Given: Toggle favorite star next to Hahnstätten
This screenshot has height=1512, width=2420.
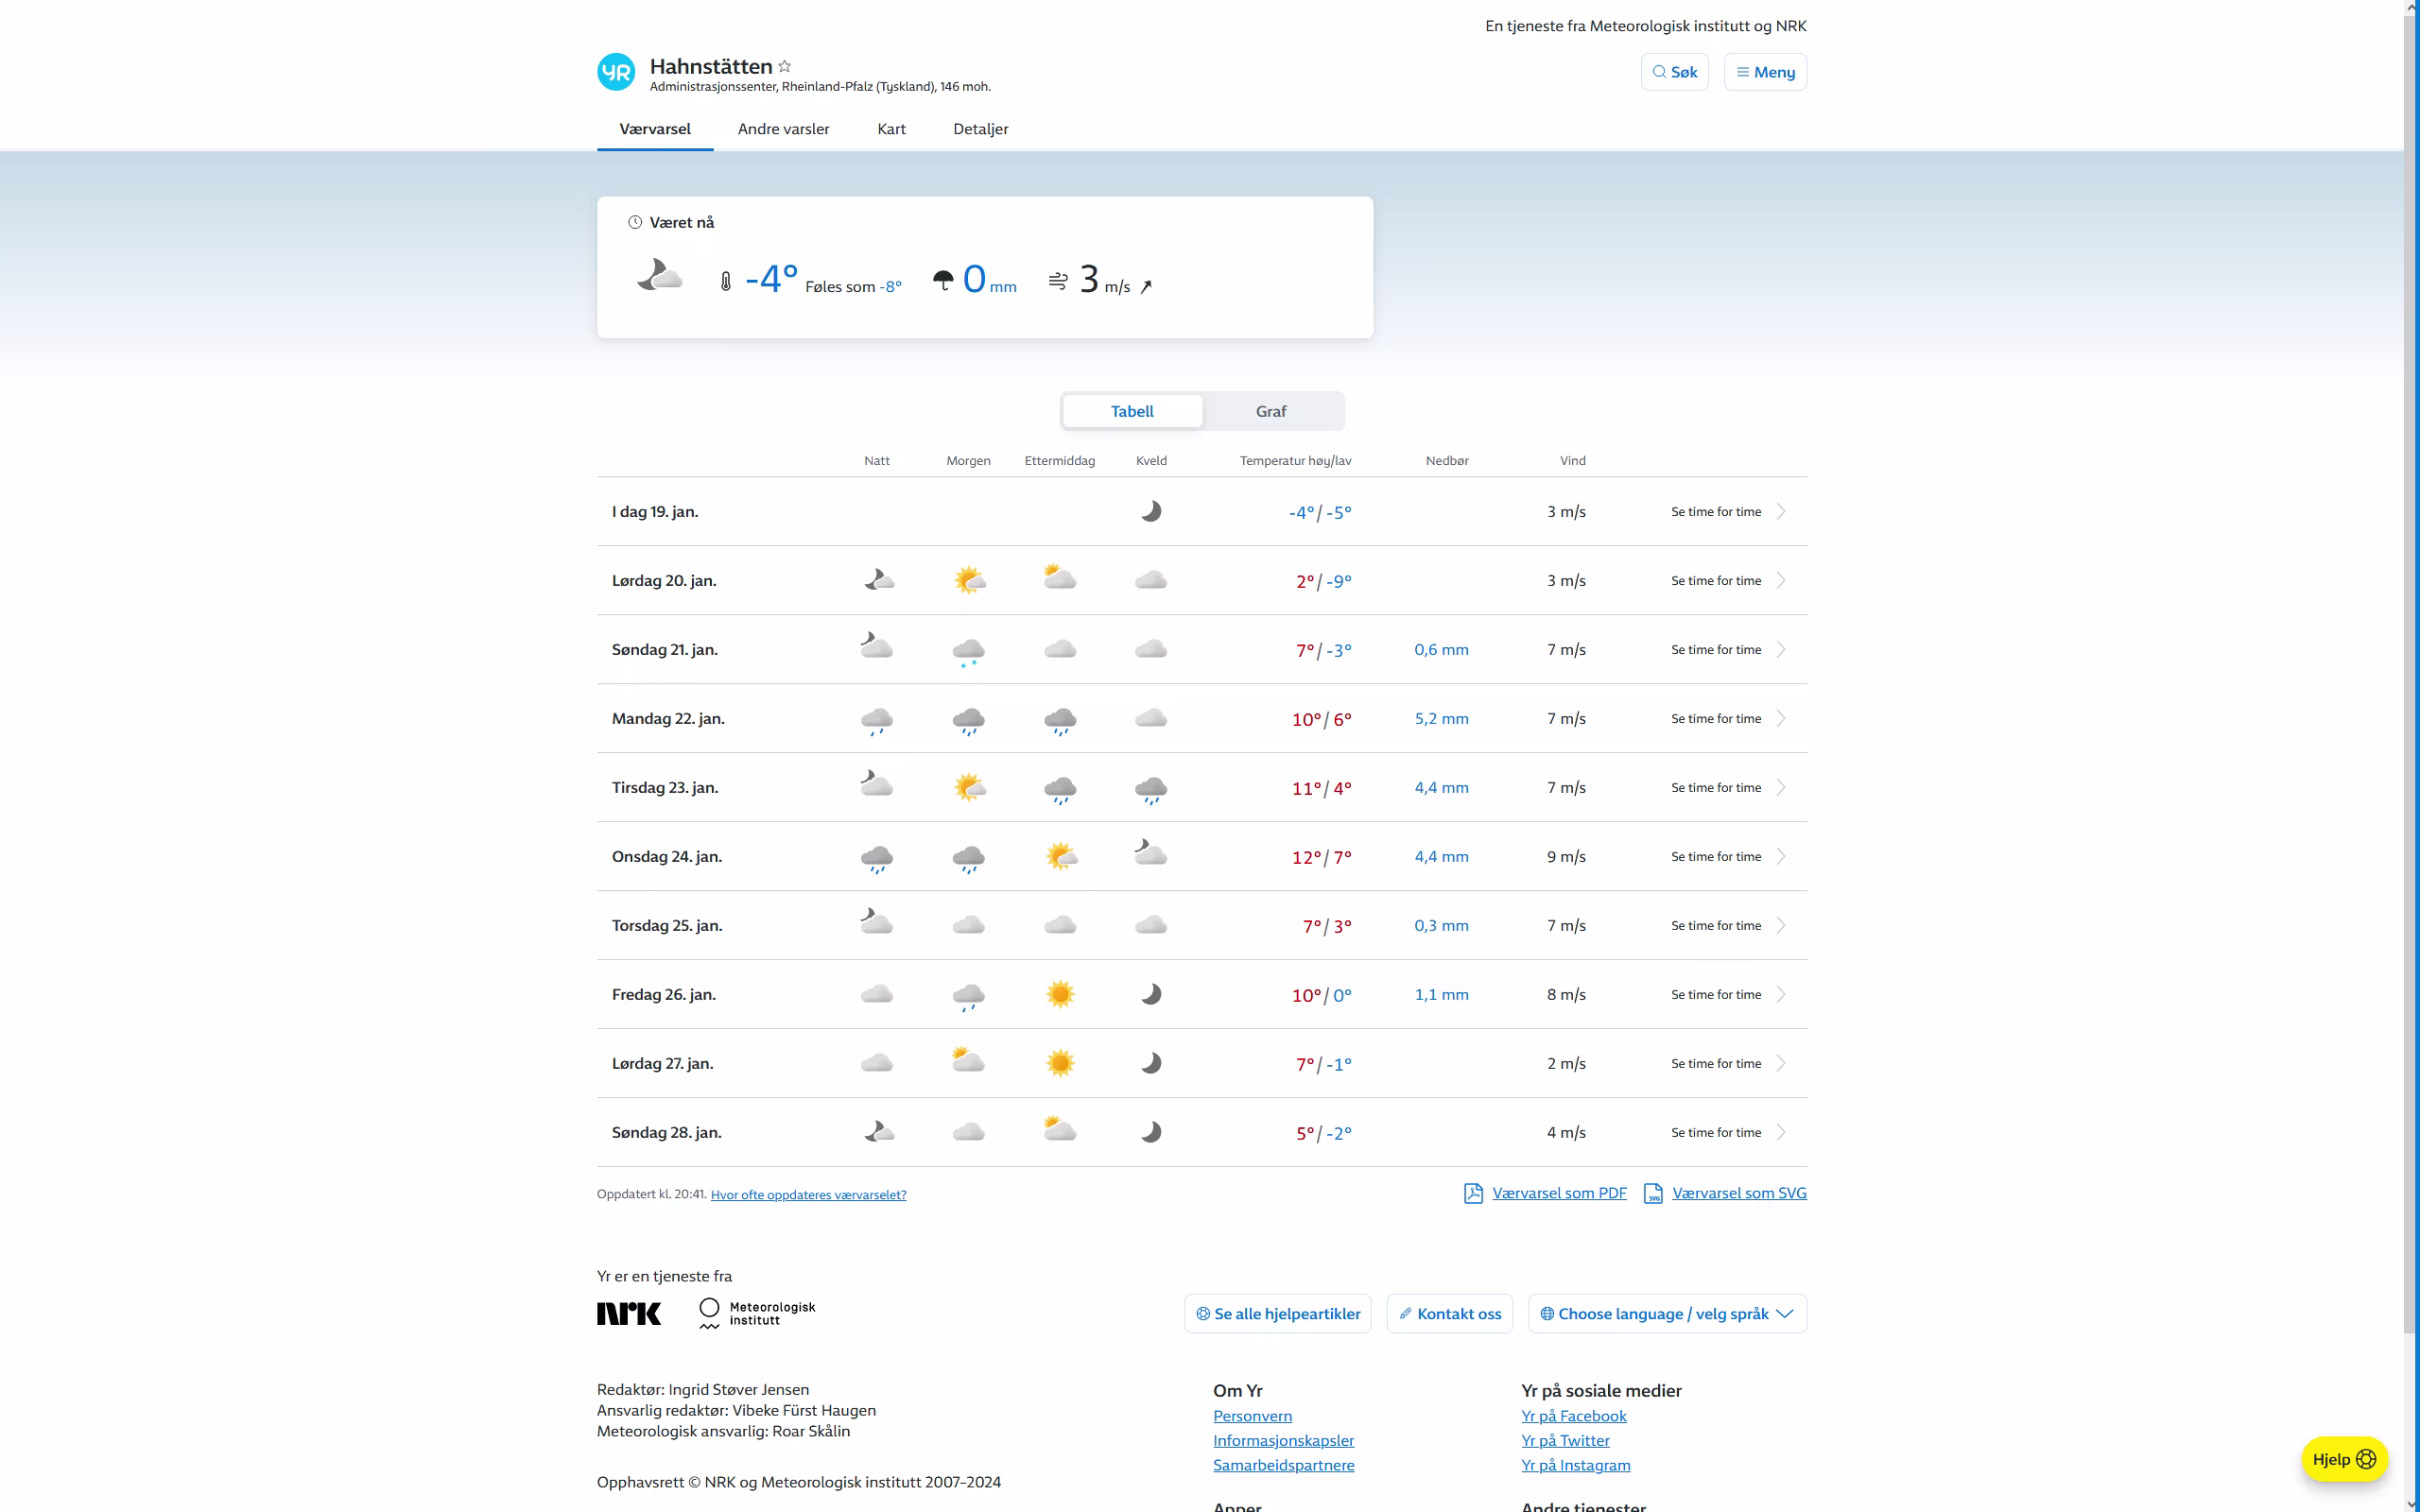Looking at the screenshot, I should coord(785,66).
